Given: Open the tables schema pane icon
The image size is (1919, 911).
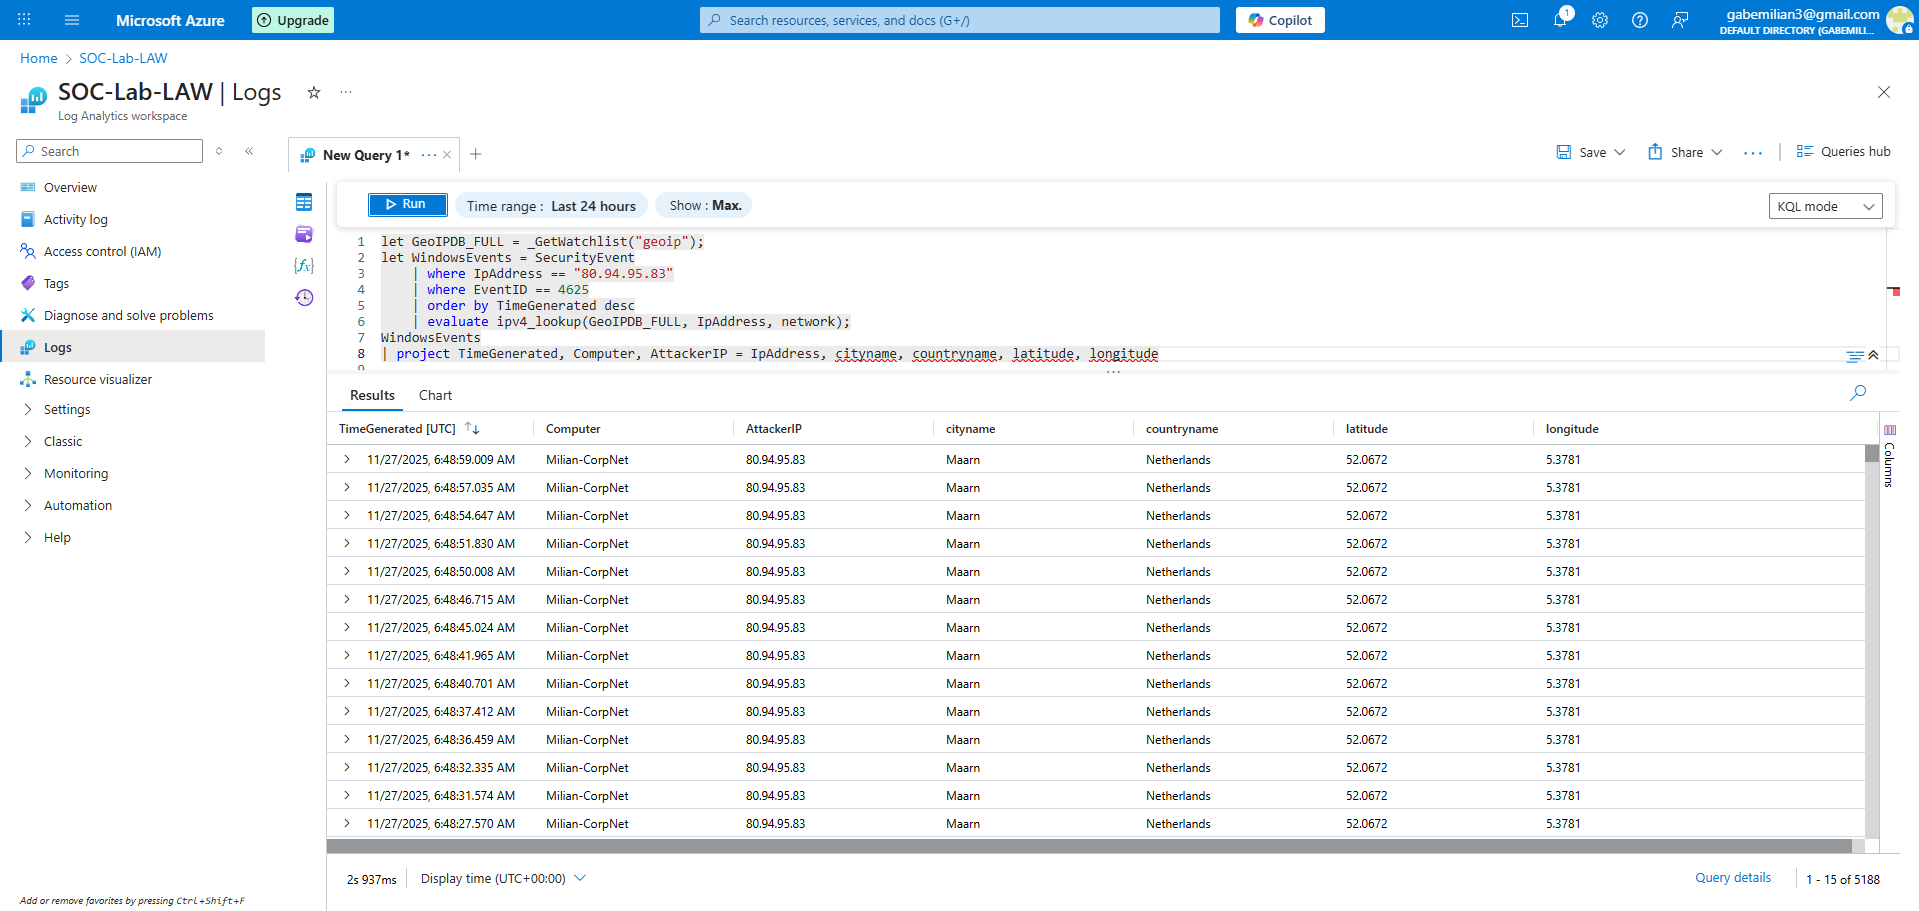Looking at the screenshot, I should click(x=304, y=202).
